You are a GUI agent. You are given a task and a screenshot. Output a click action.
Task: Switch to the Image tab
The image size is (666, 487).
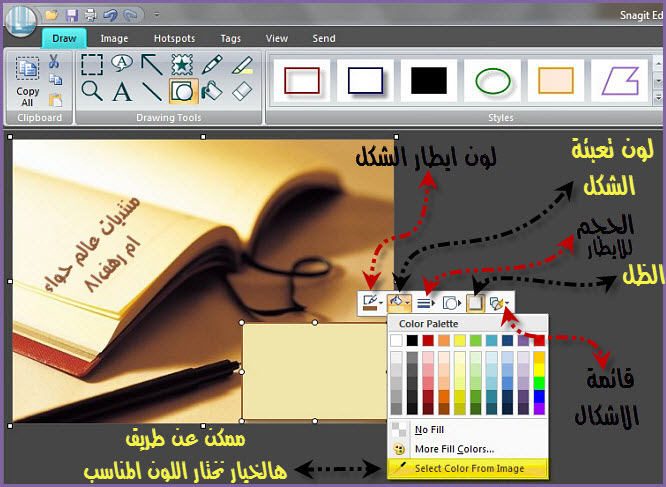pyautogui.click(x=114, y=38)
